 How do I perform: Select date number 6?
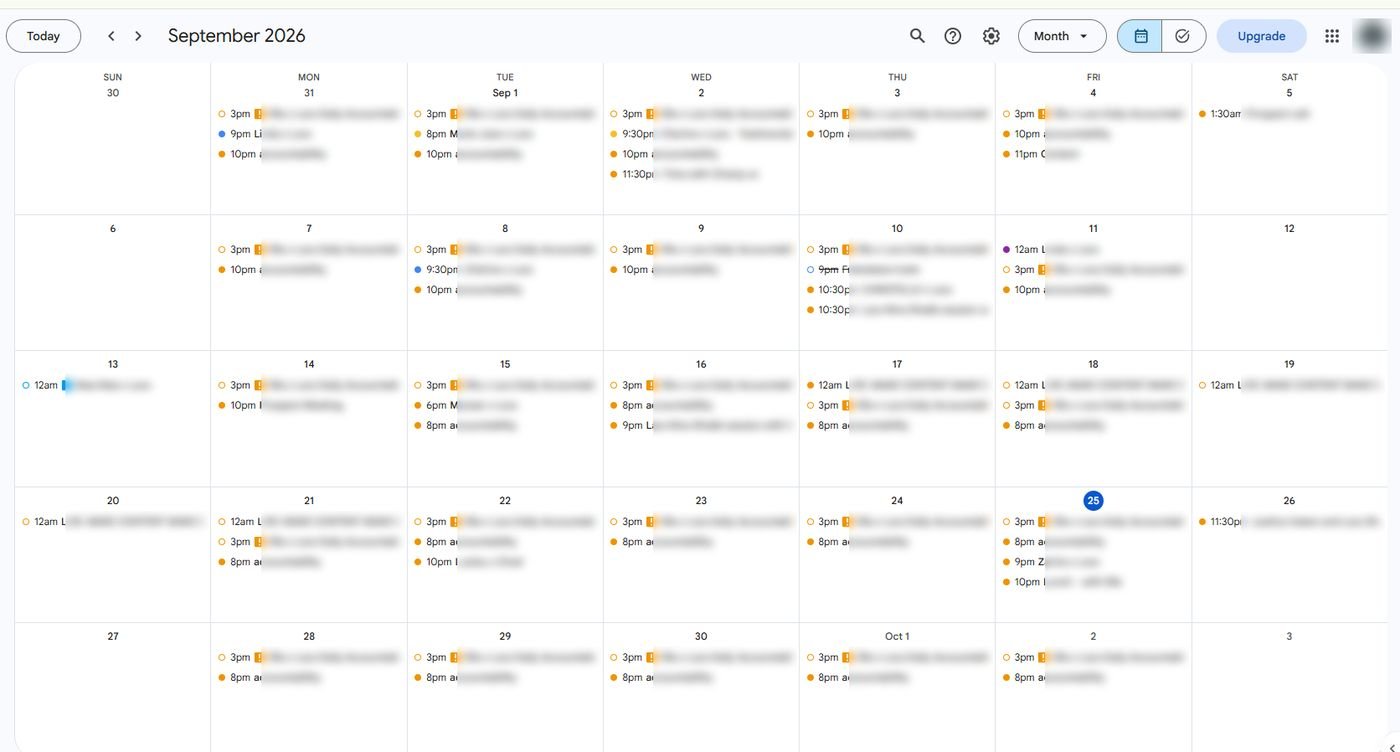click(x=113, y=229)
